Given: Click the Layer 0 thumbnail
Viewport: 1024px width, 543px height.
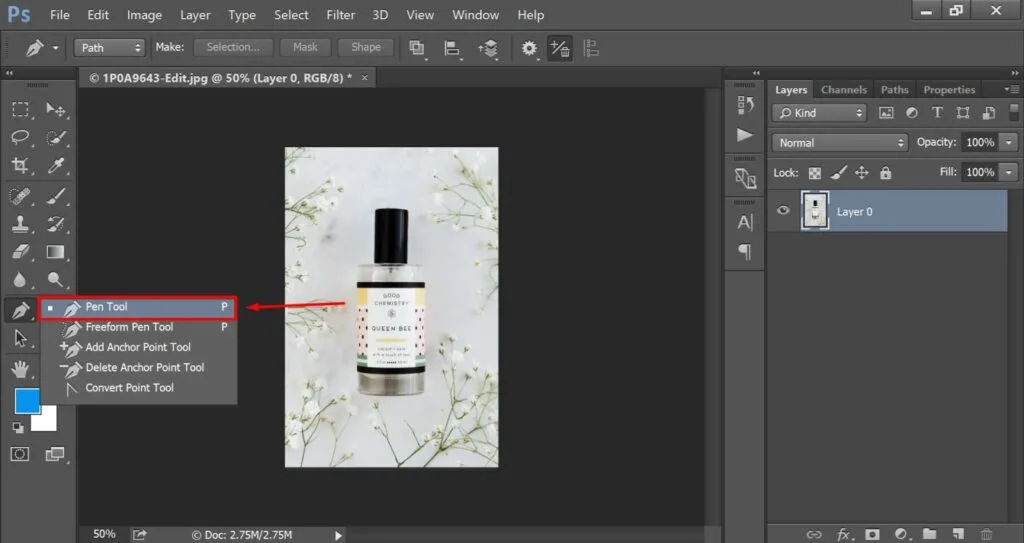Looking at the screenshot, I should pyautogui.click(x=815, y=212).
